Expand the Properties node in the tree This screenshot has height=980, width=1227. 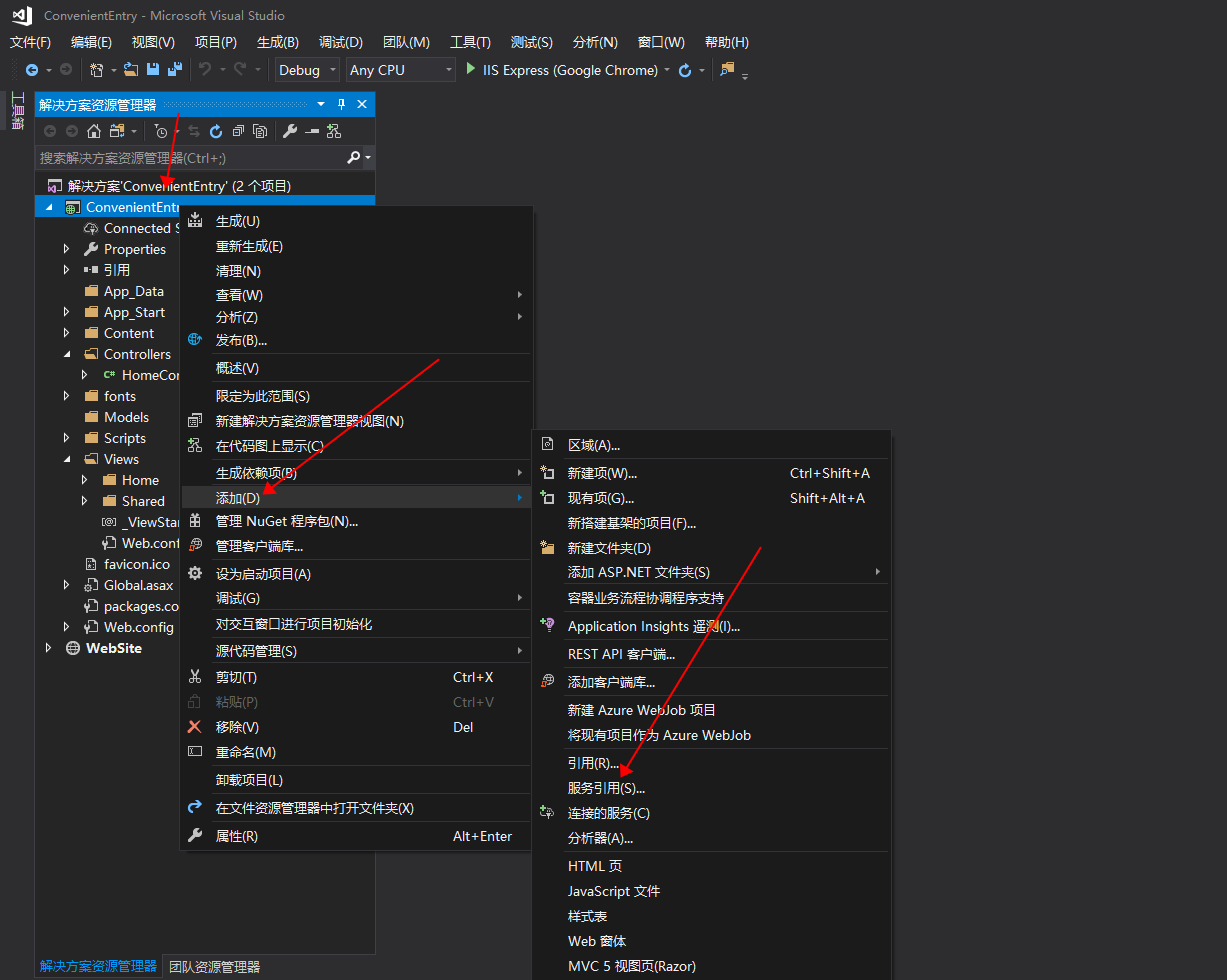pos(67,249)
